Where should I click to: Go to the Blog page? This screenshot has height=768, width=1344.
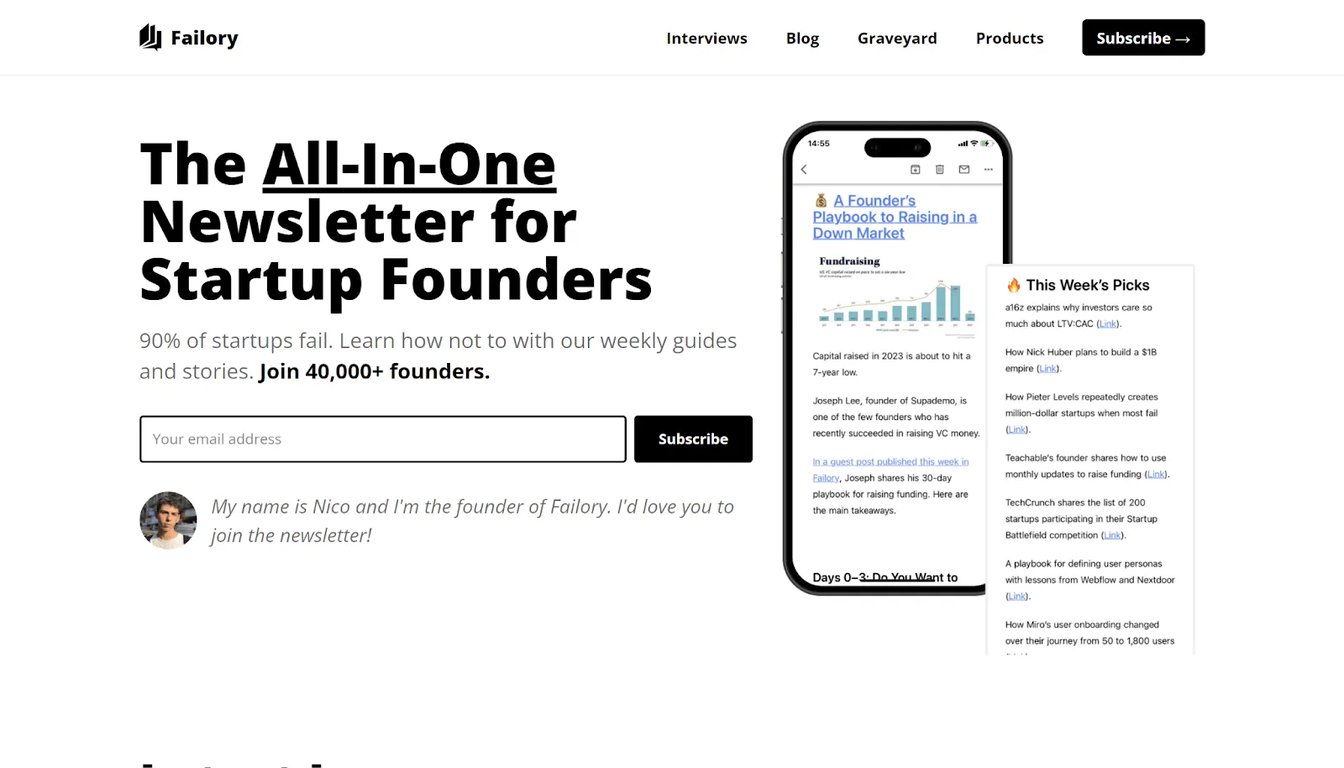(x=802, y=38)
